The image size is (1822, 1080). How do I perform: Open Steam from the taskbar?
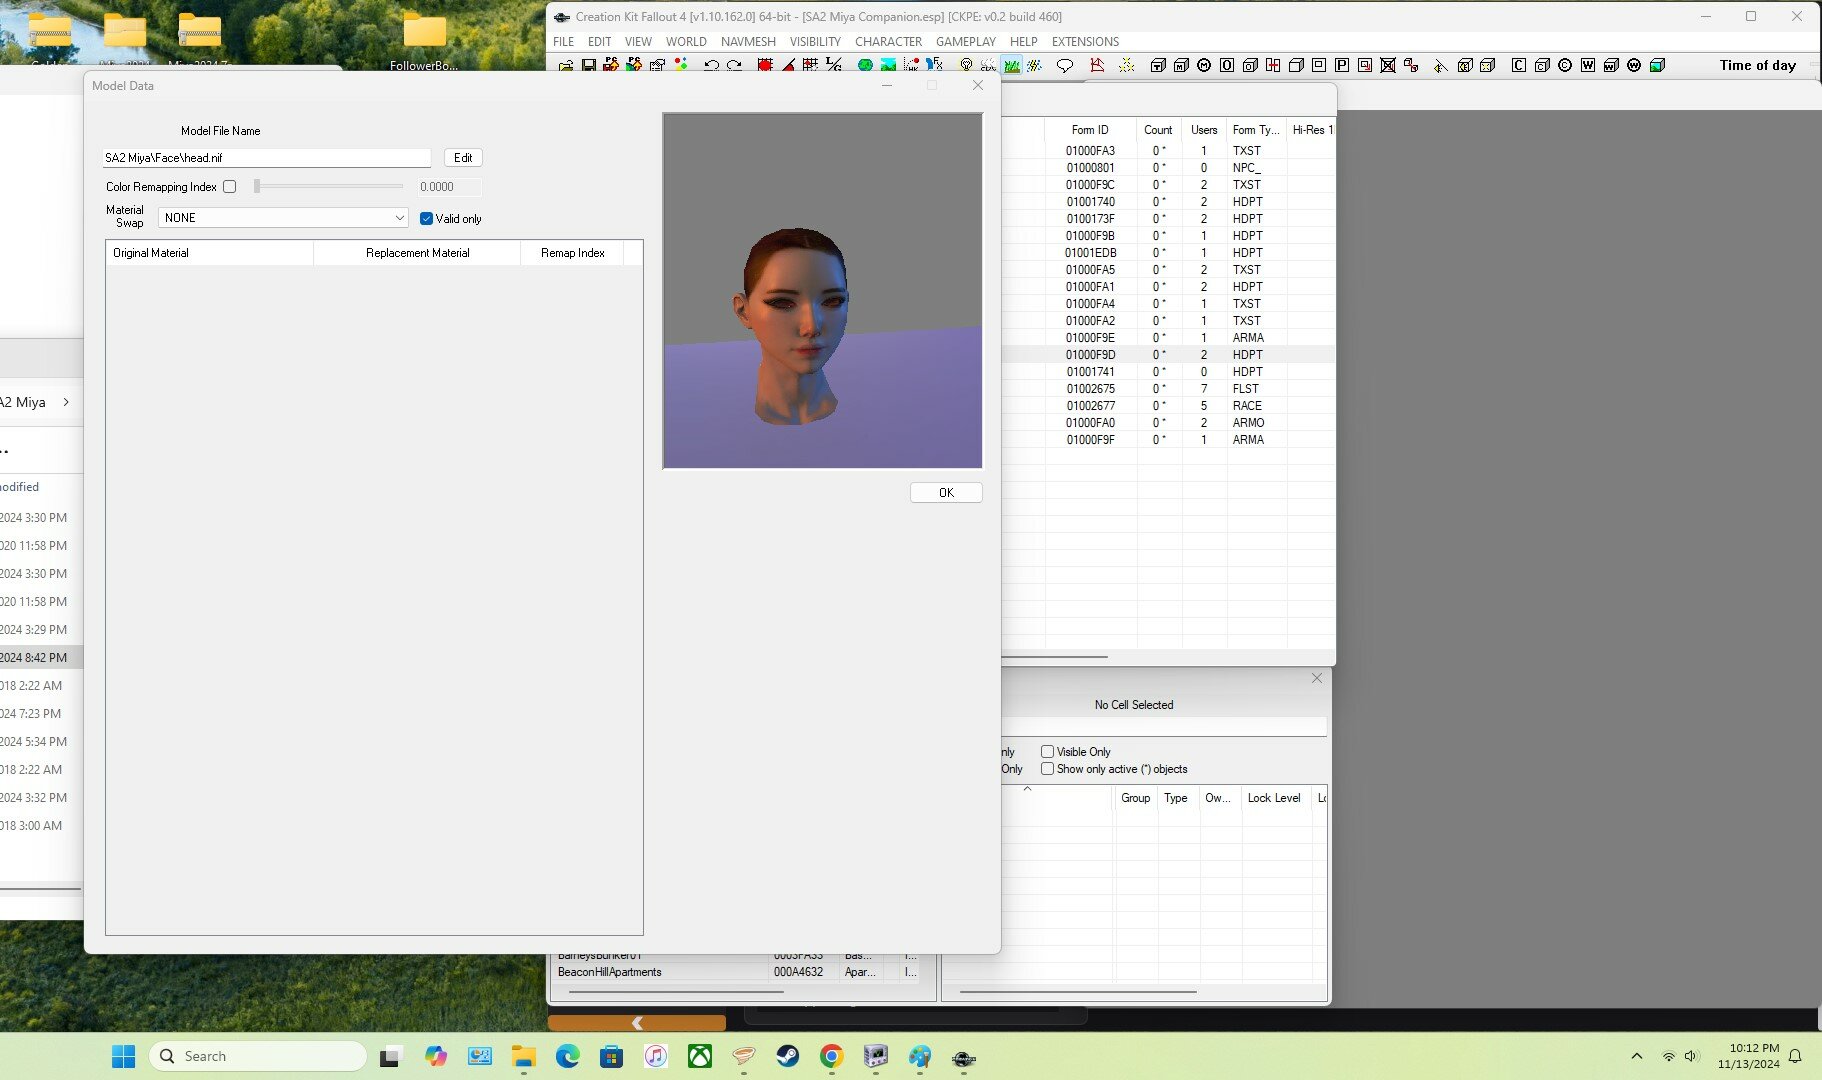[787, 1056]
